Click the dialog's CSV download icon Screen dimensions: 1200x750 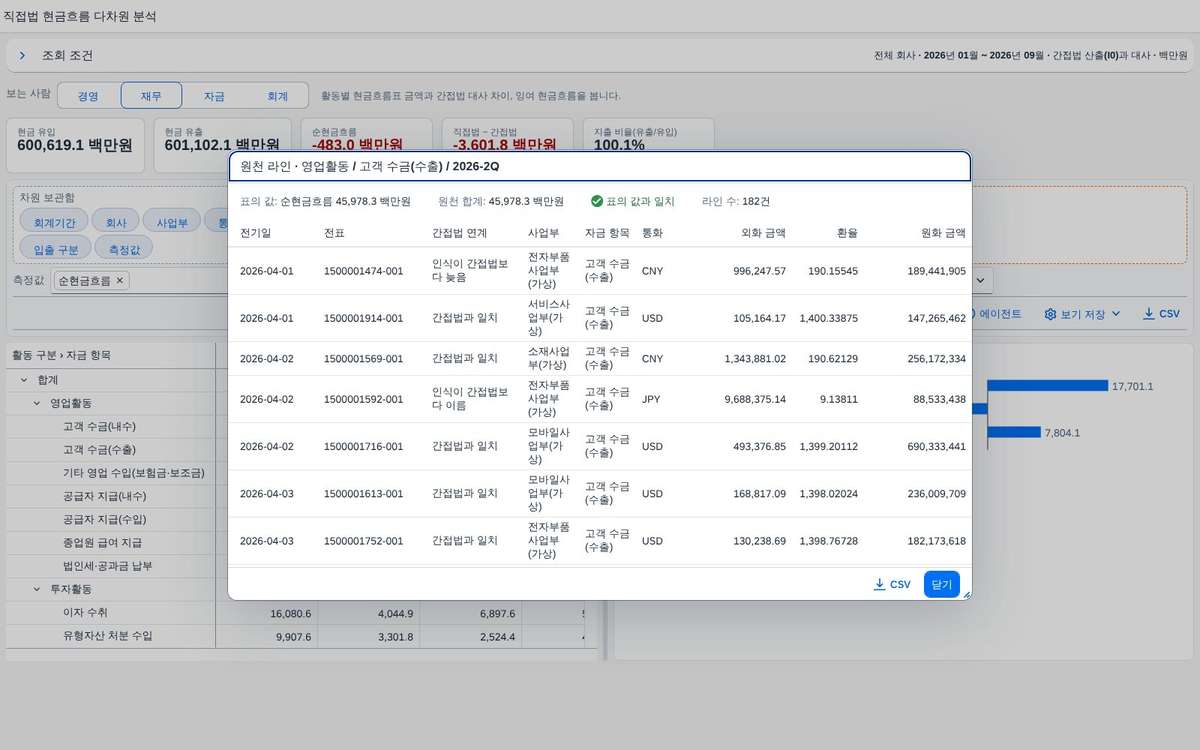pyautogui.click(x=880, y=584)
